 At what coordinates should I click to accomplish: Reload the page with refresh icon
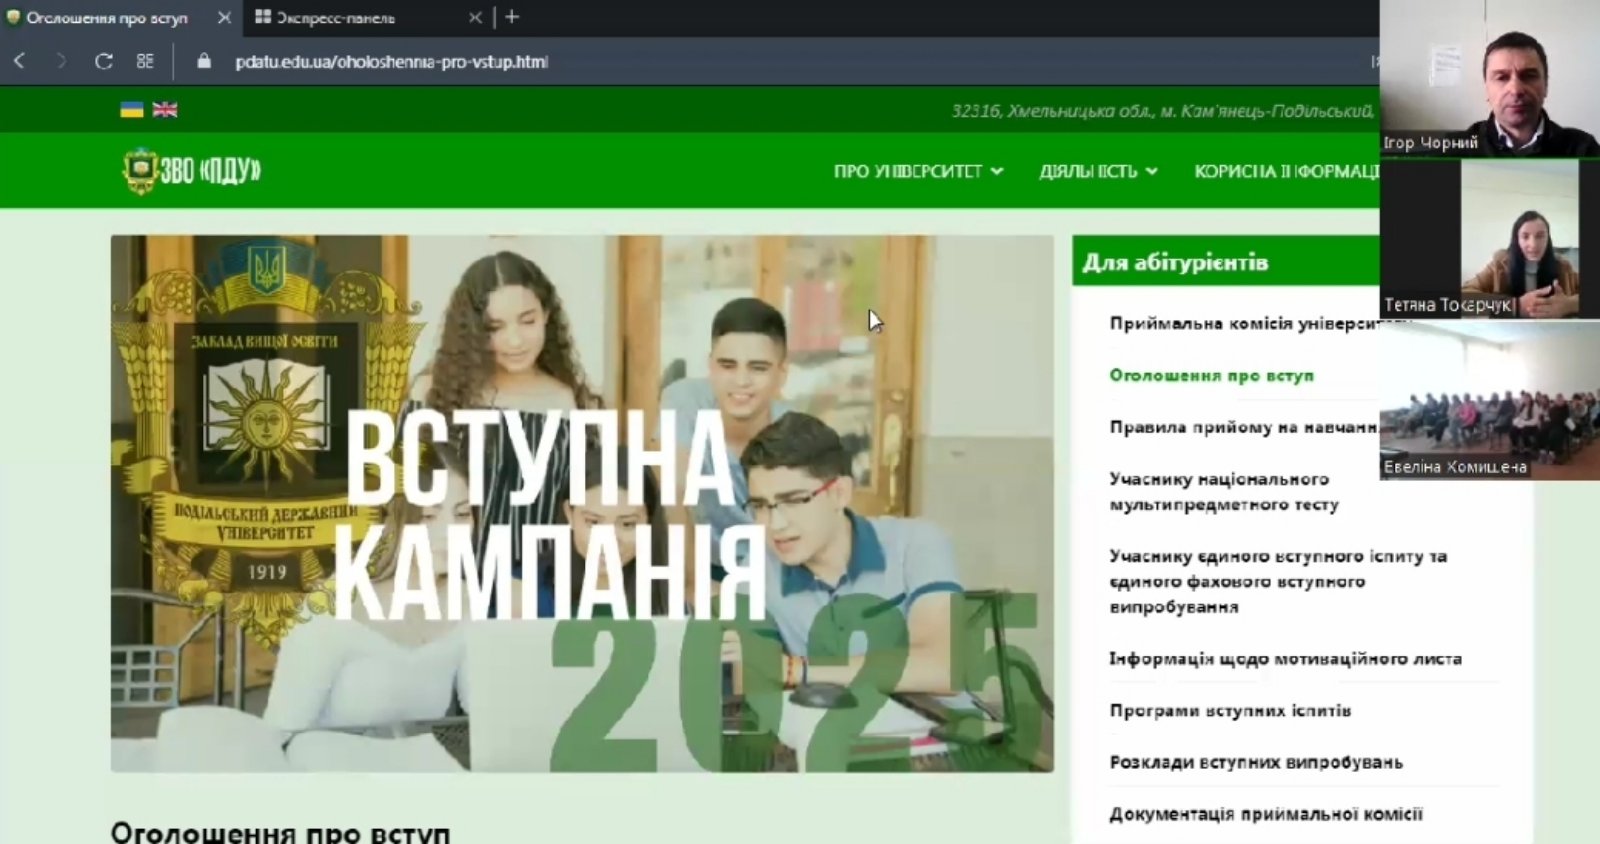coord(103,61)
